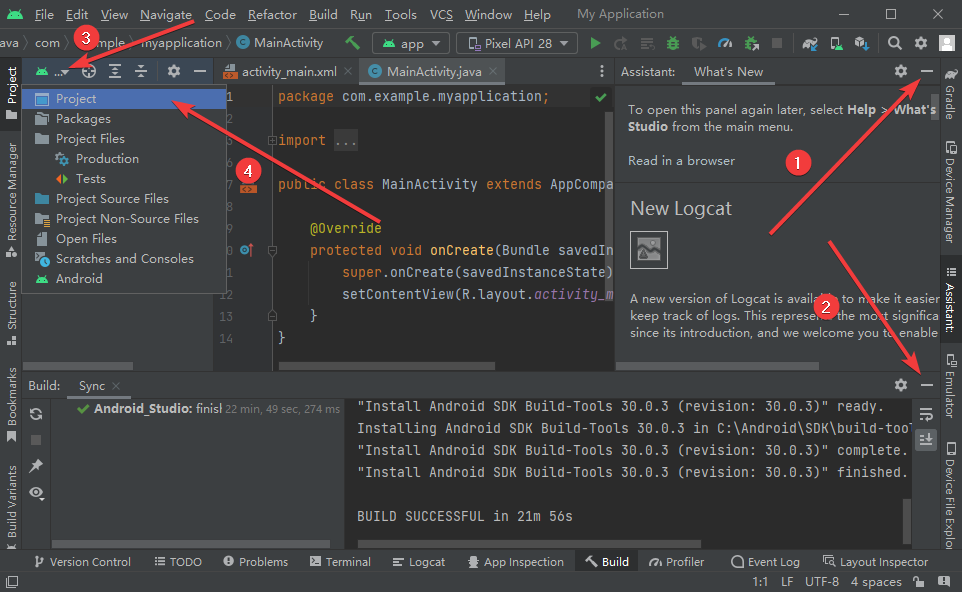The image size is (962, 592).
Task: Open the Build panel eye view options dropdown
Action: coord(36,493)
